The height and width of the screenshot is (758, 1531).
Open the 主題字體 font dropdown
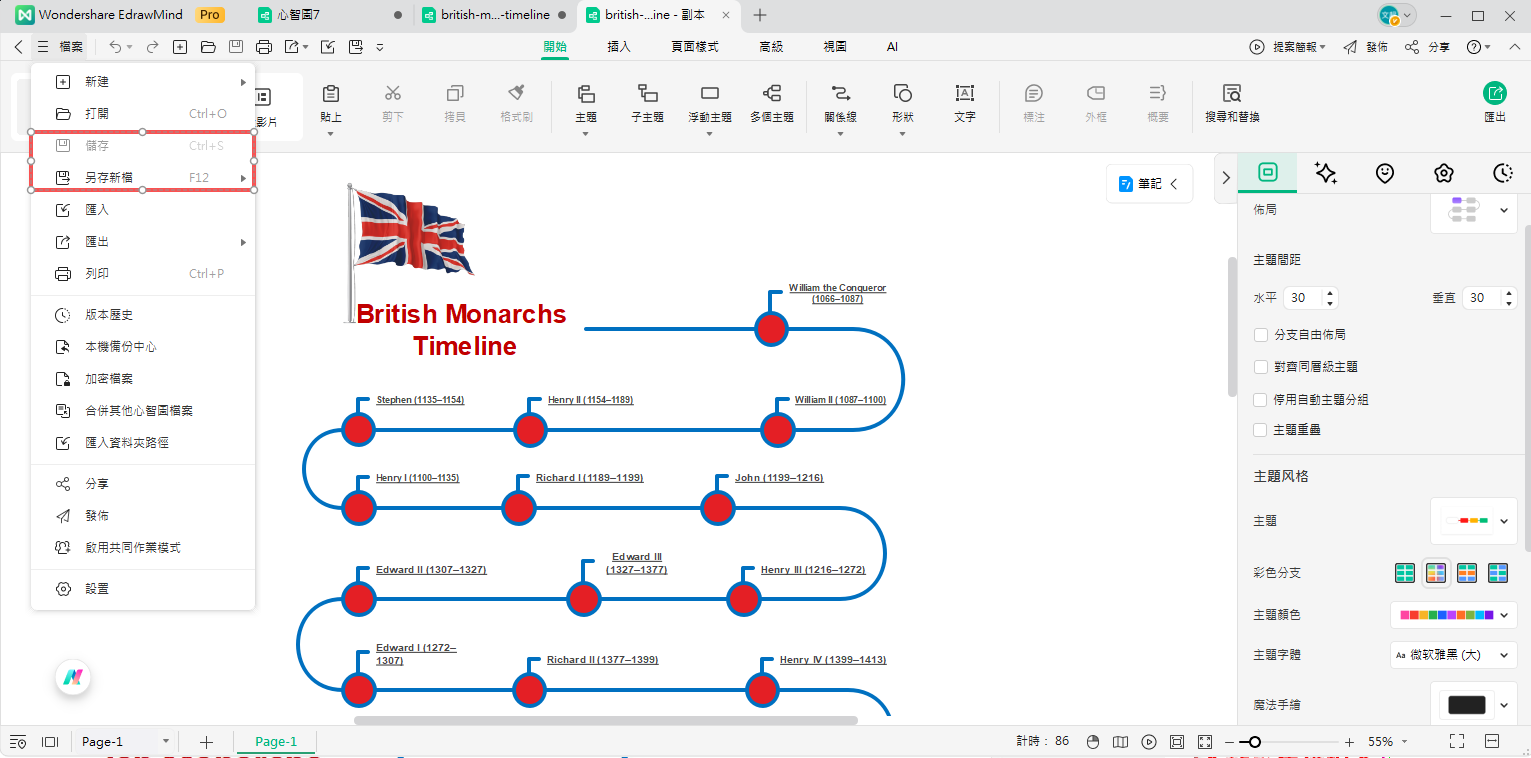click(1453, 655)
